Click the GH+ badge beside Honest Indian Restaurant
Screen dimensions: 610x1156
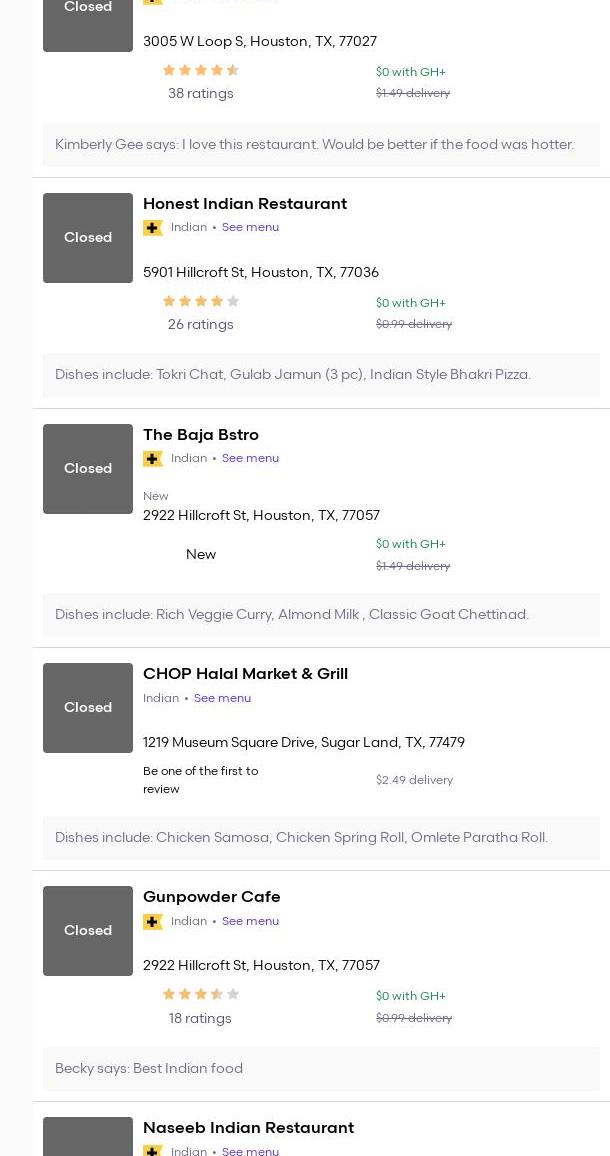tap(153, 228)
